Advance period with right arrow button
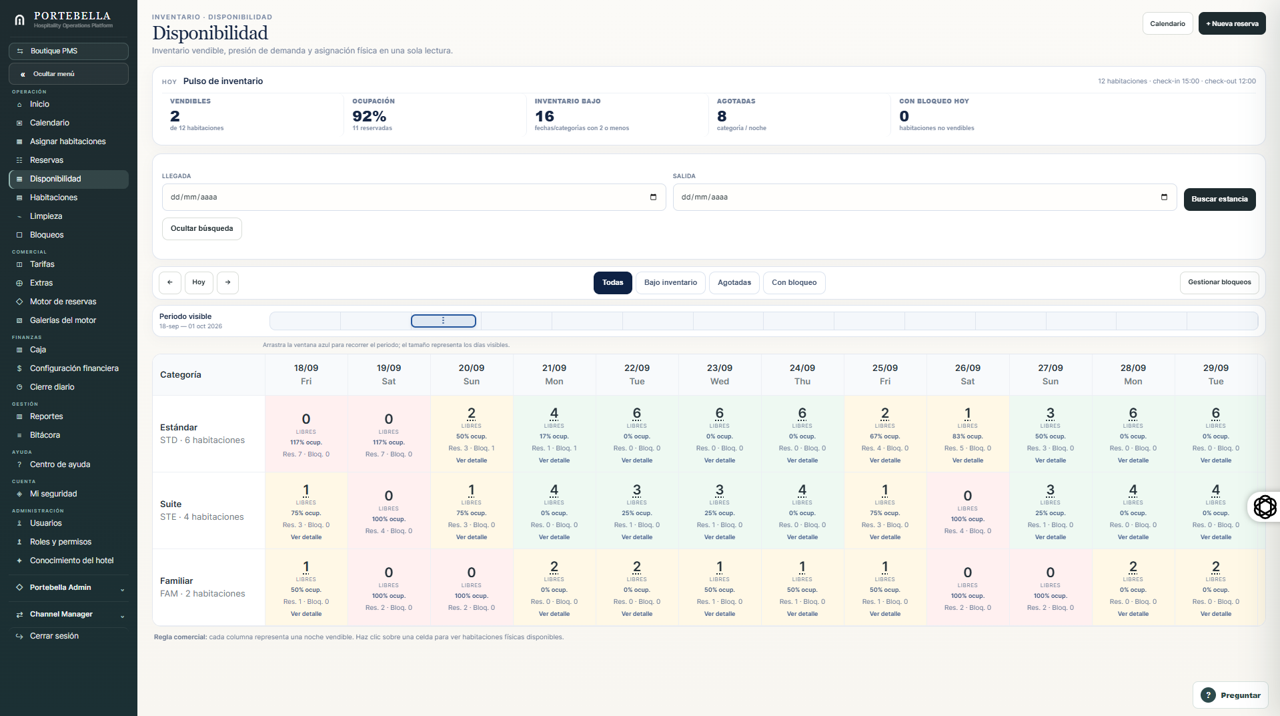 tap(227, 282)
